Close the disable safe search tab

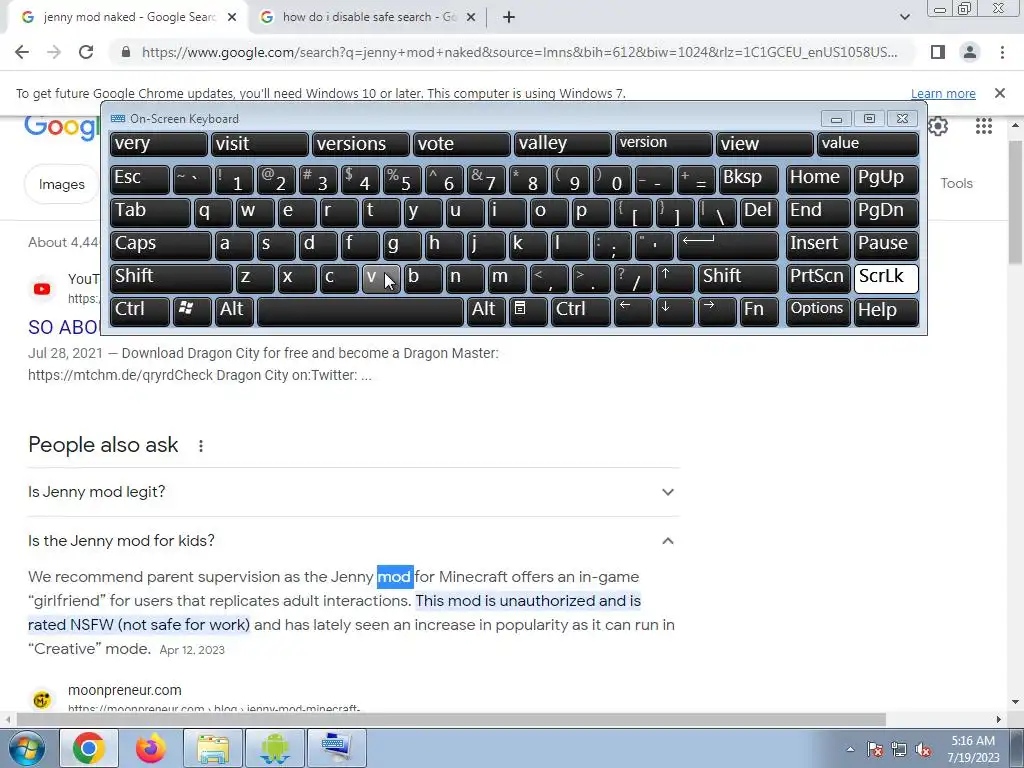point(471,18)
